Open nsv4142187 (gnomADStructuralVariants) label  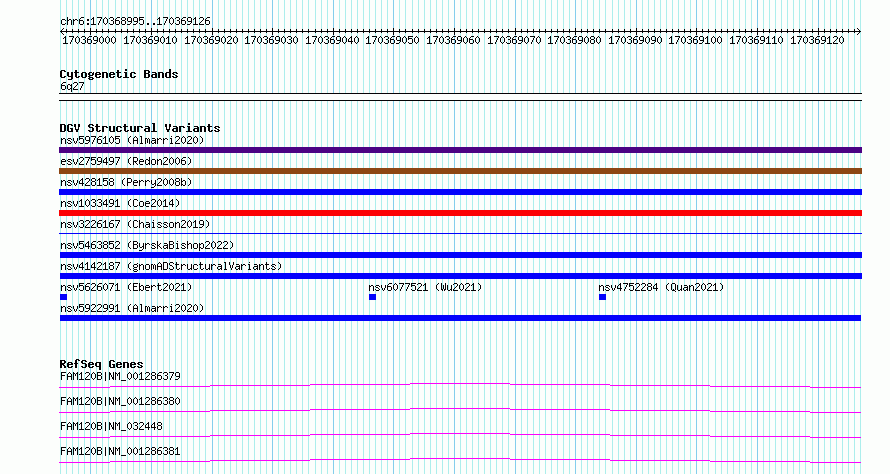click(171, 266)
